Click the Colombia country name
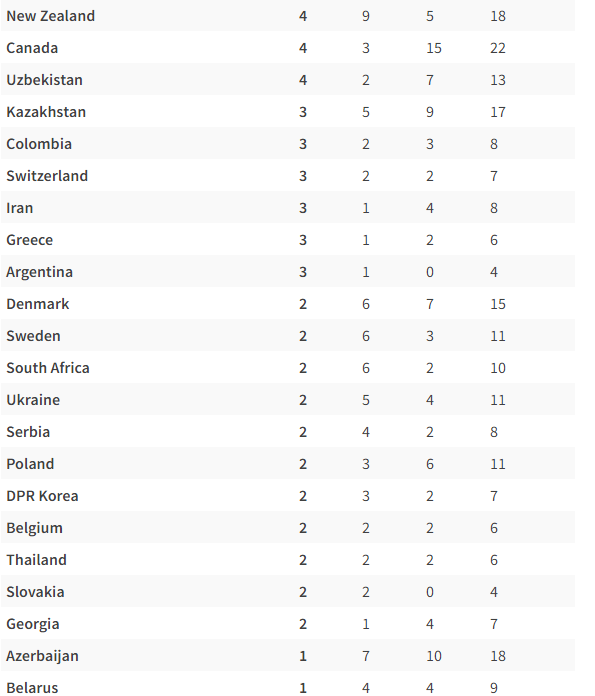 pos(39,144)
